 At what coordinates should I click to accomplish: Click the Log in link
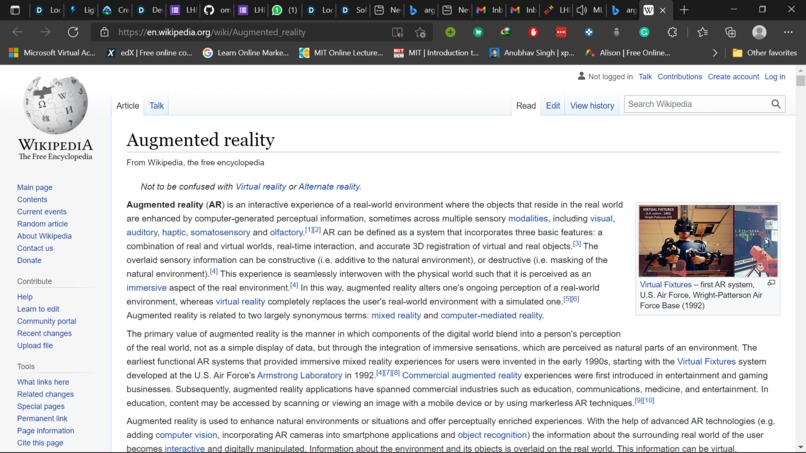pos(775,77)
